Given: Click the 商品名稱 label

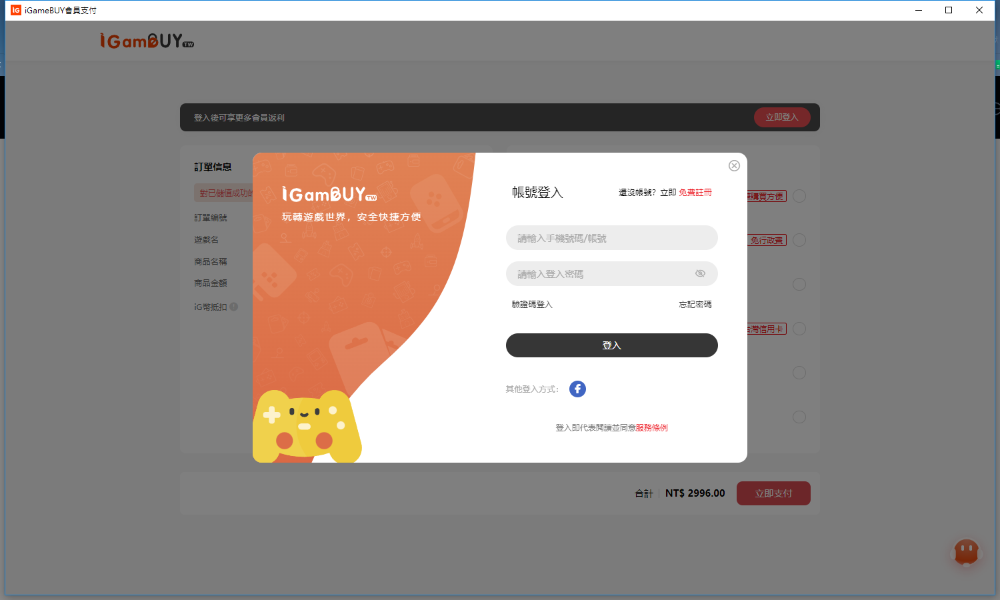Looking at the screenshot, I should [x=210, y=261].
